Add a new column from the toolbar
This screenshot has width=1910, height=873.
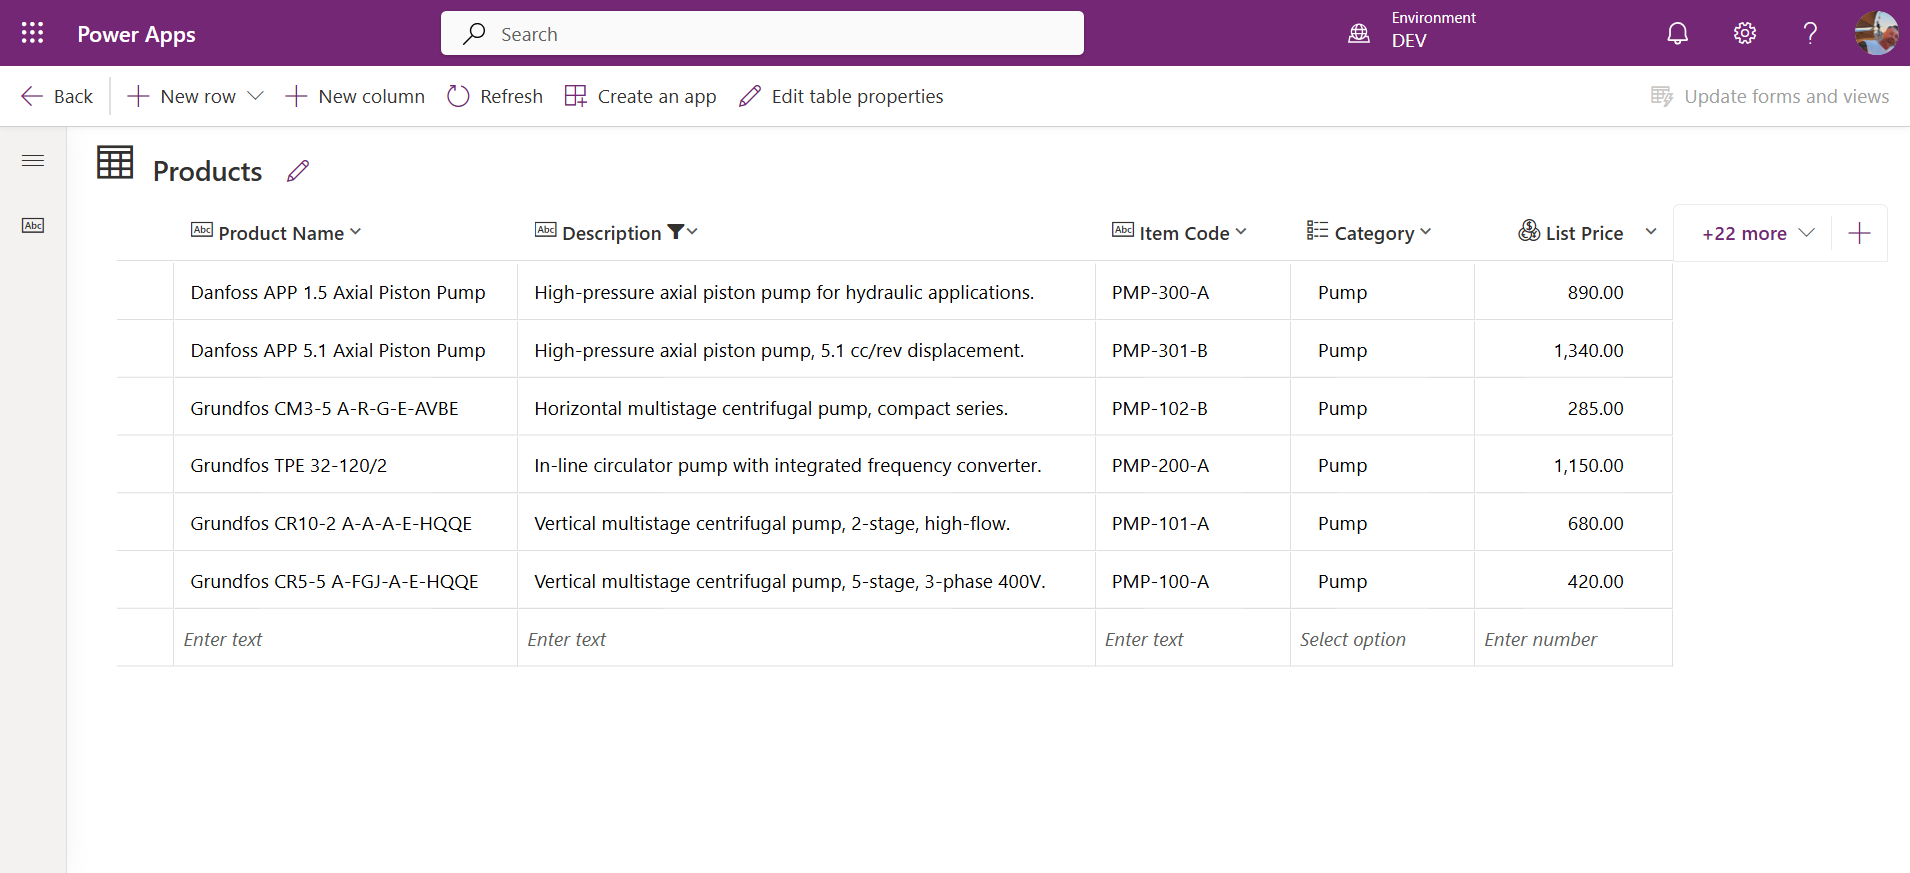(x=355, y=96)
